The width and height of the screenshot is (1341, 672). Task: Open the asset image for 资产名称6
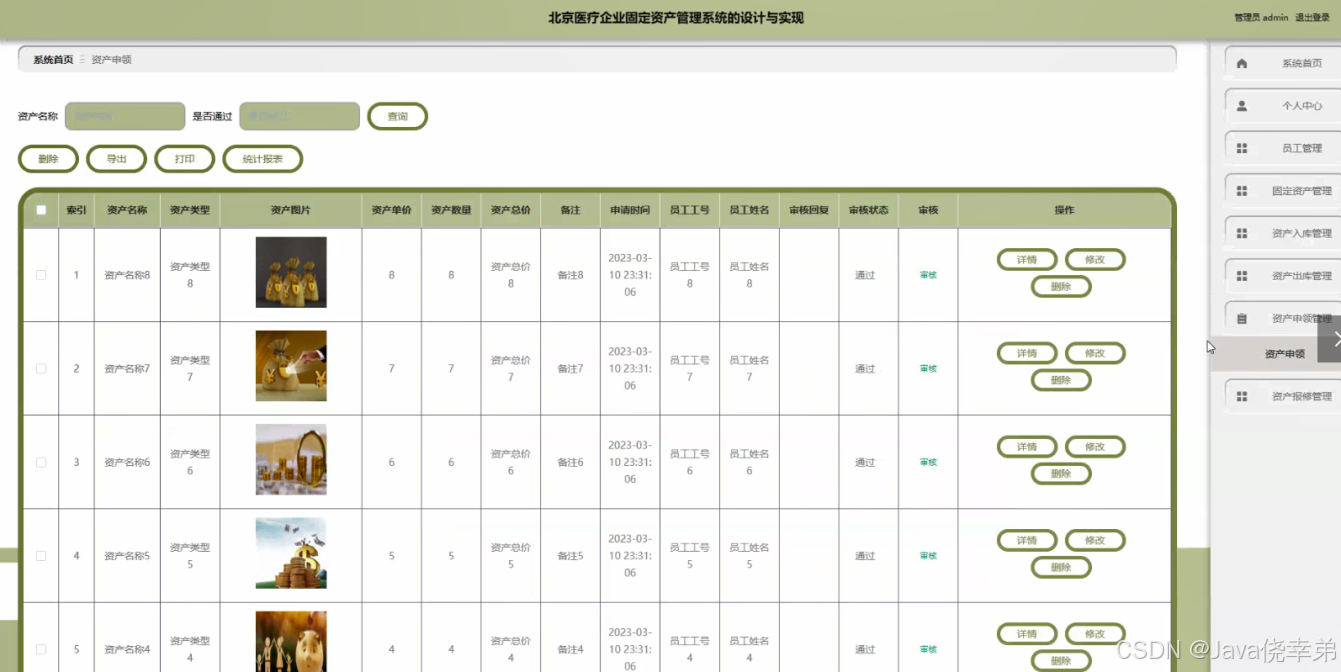[291, 459]
